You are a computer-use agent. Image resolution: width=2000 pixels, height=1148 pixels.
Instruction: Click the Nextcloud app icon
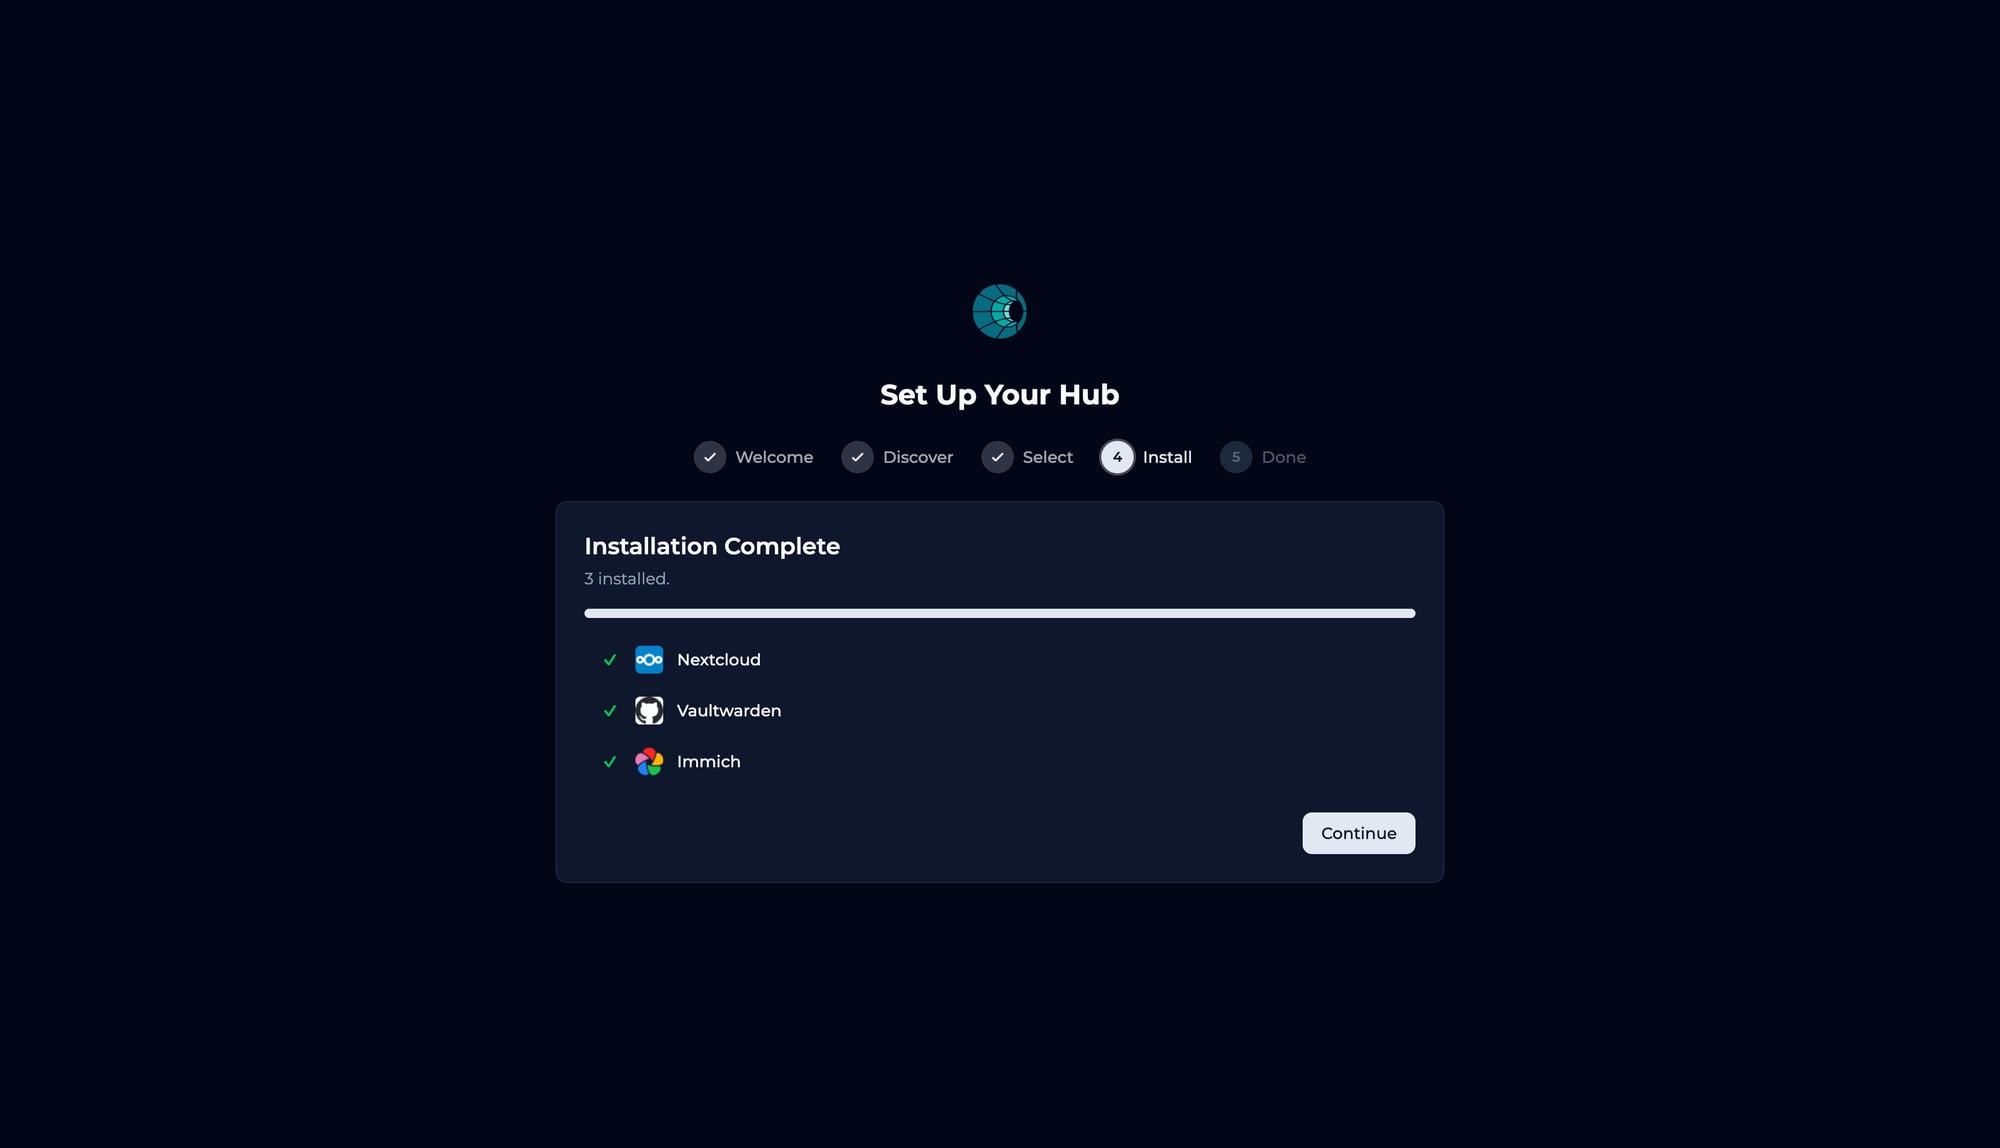pos(649,660)
